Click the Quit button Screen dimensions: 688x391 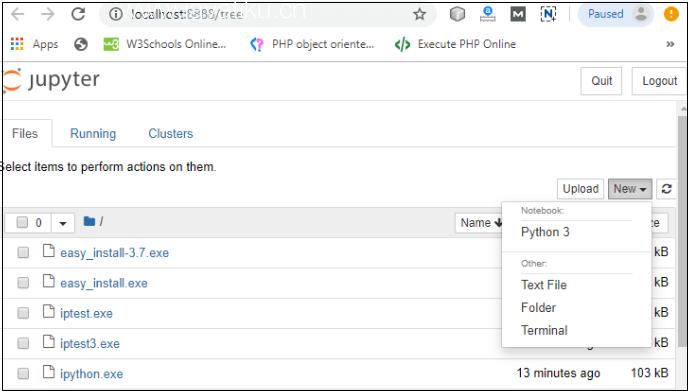click(601, 81)
